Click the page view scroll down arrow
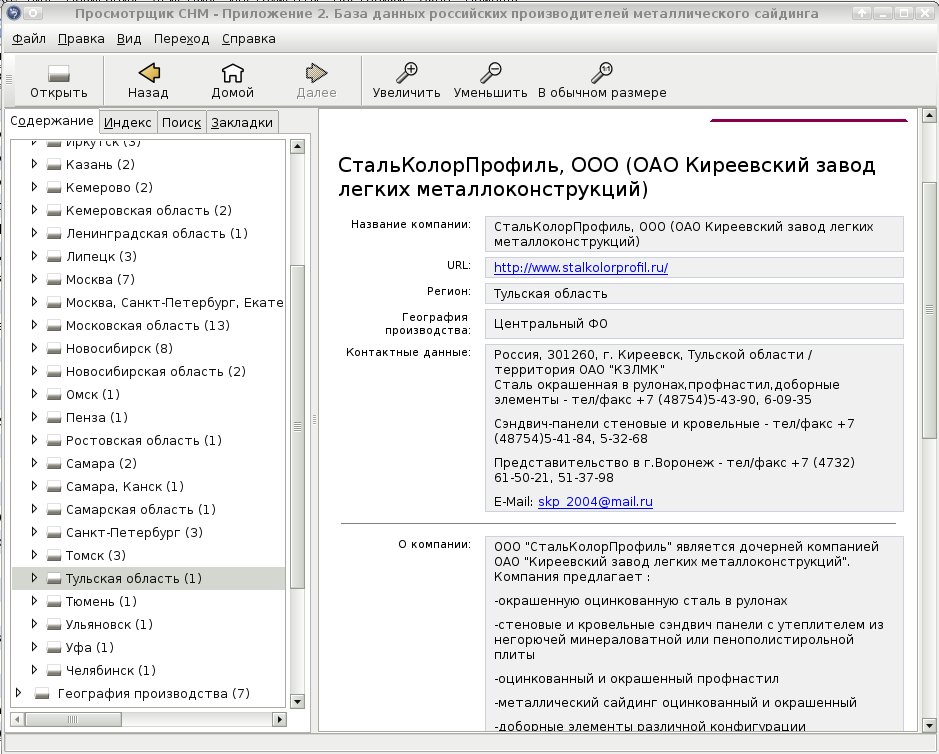Image resolution: width=939 pixels, height=754 pixels. [929, 725]
